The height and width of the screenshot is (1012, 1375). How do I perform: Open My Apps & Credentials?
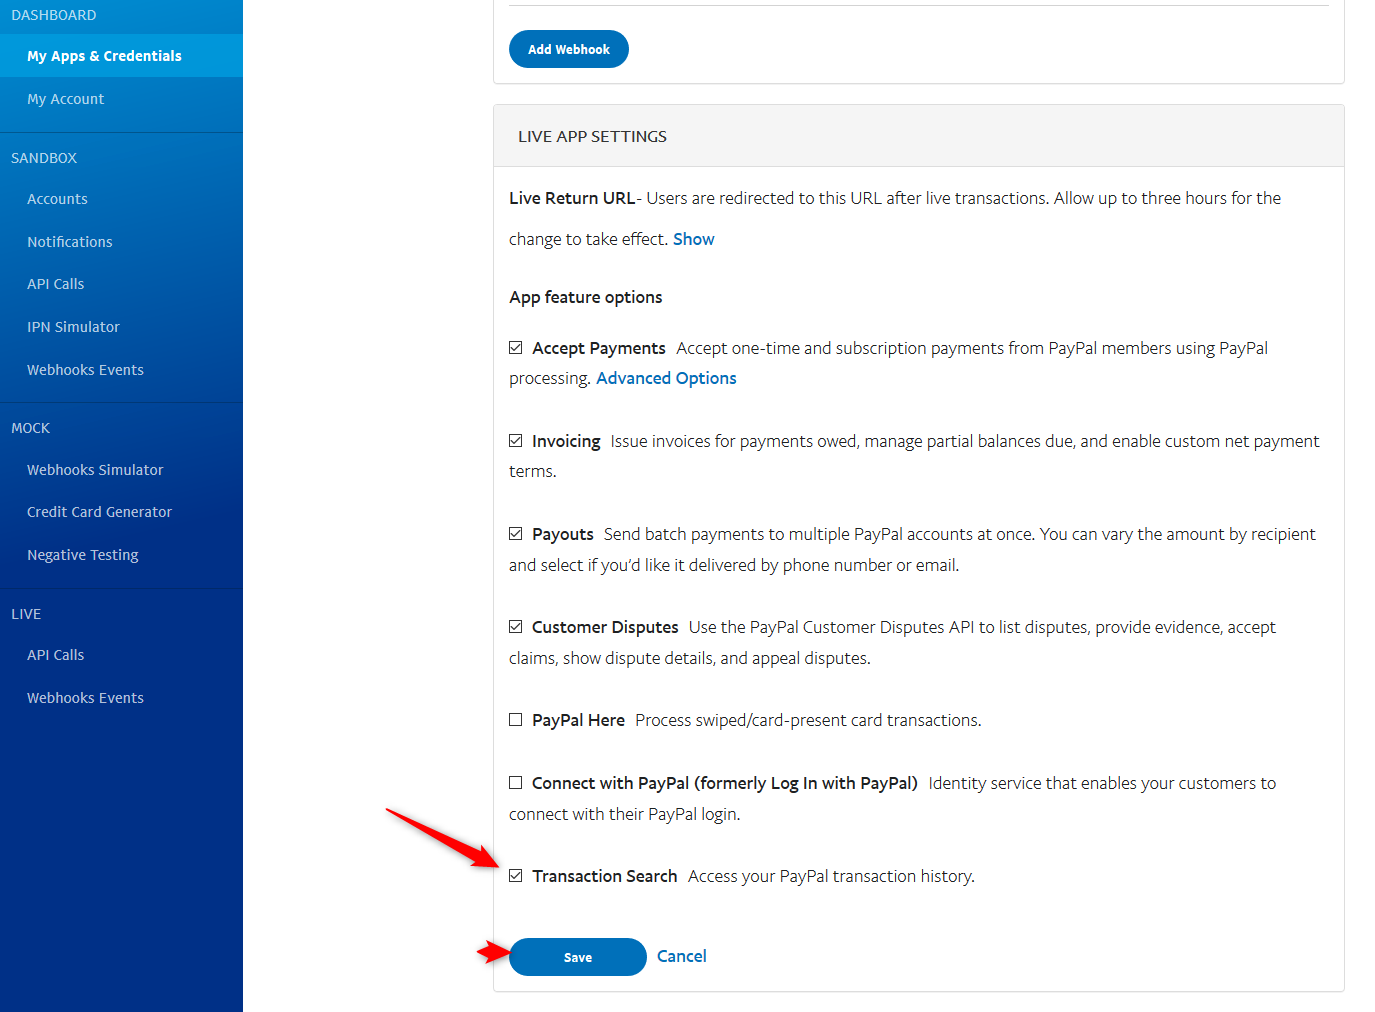(121, 56)
